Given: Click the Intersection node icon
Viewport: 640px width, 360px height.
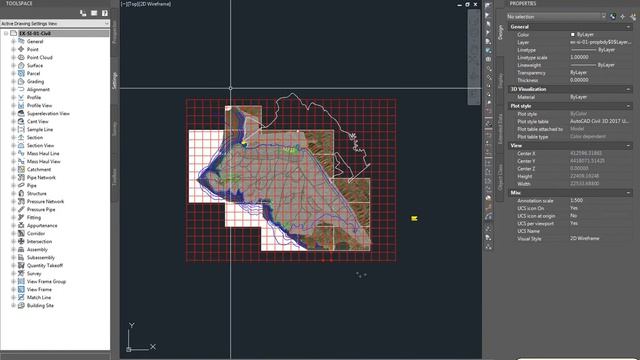Looking at the screenshot, I should (21, 241).
